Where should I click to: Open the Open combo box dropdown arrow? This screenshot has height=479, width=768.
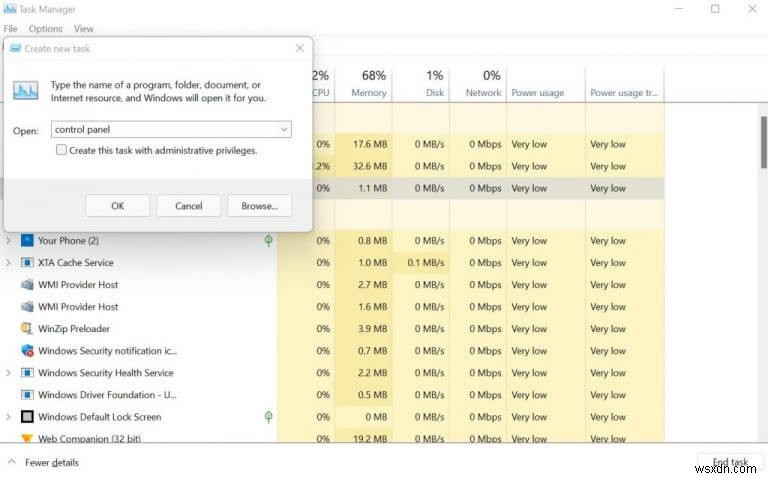[284, 130]
